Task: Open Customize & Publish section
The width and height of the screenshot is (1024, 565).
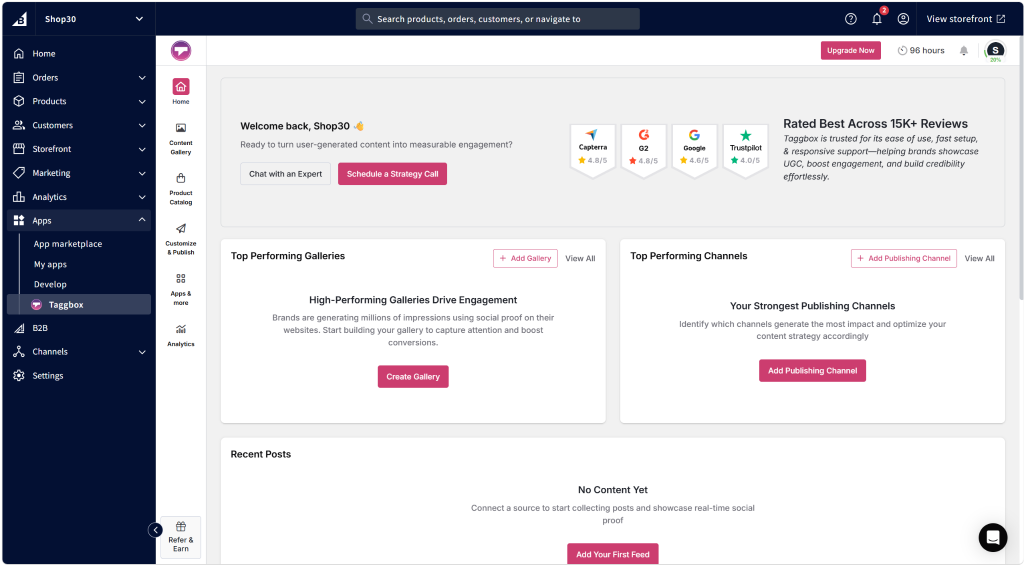Action: click(181, 239)
